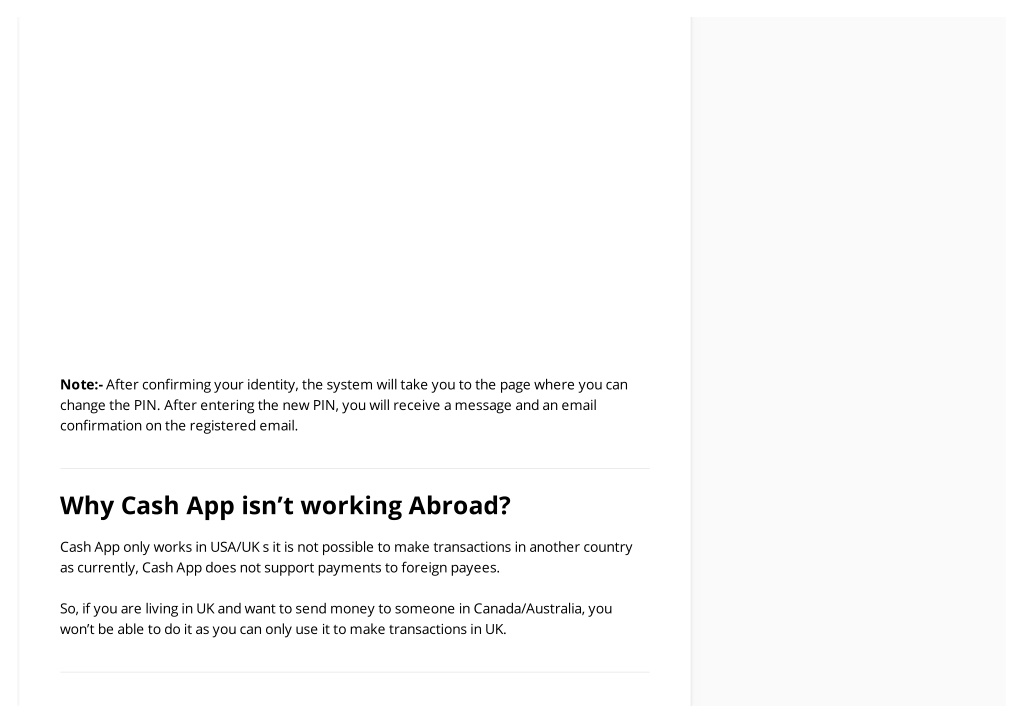Screen dimensions: 1024x723
Task: Click the word 'Abroad?' in the heading
Action: pos(460,506)
